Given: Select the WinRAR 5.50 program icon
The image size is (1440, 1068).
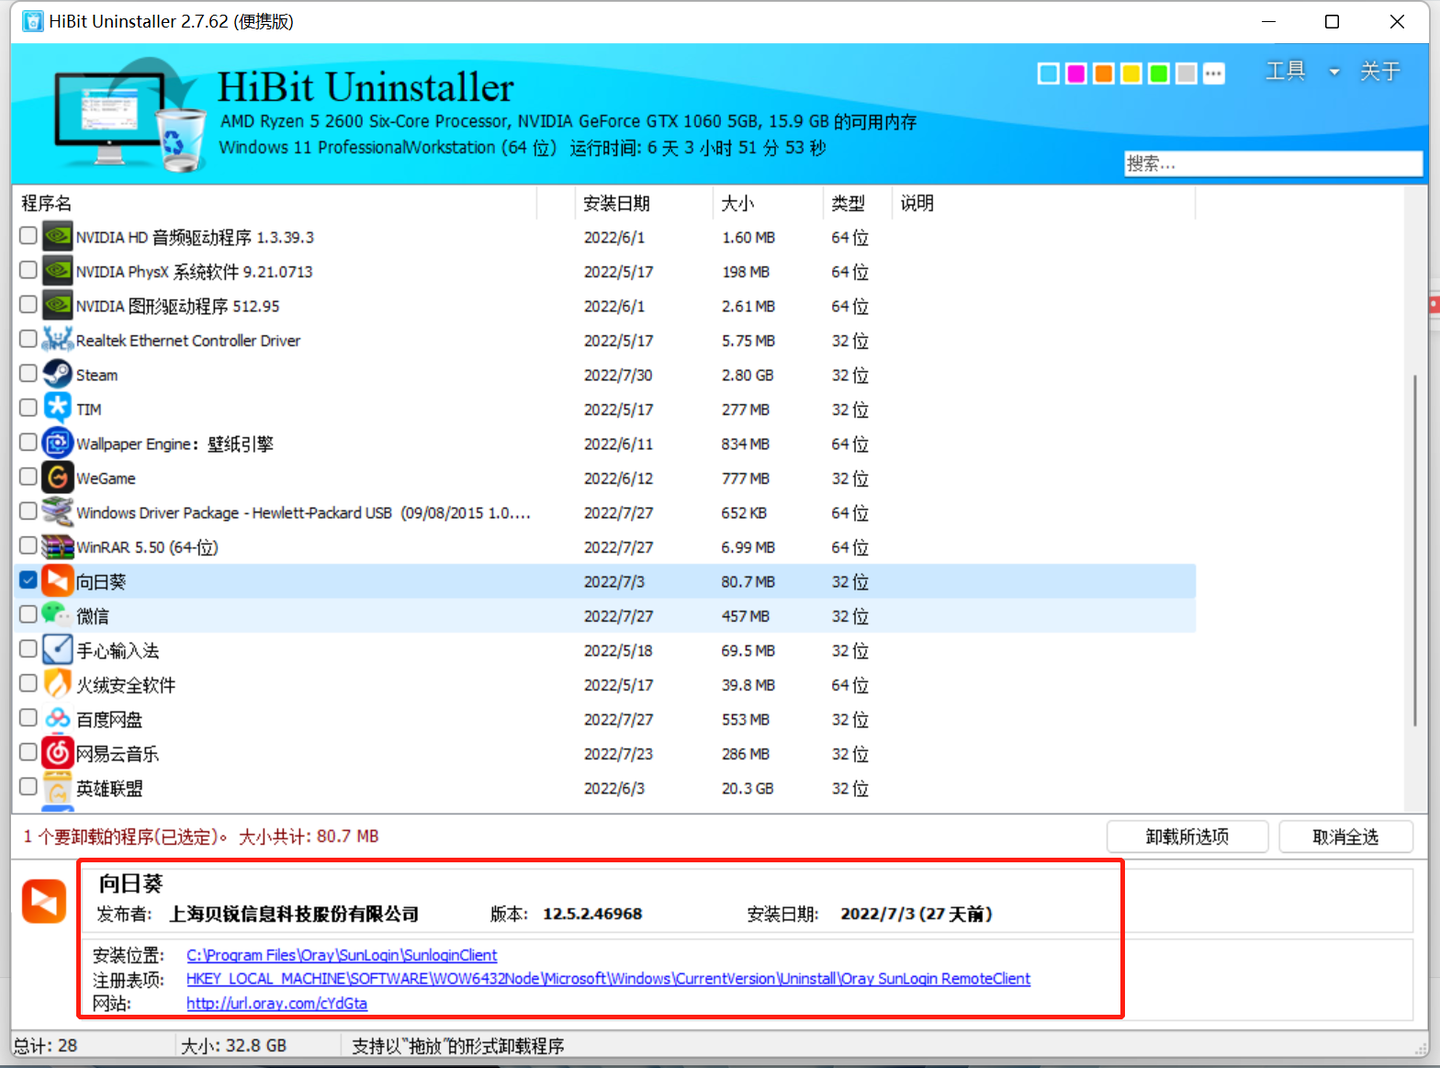Looking at the screenshot, I should click(58, 546).
